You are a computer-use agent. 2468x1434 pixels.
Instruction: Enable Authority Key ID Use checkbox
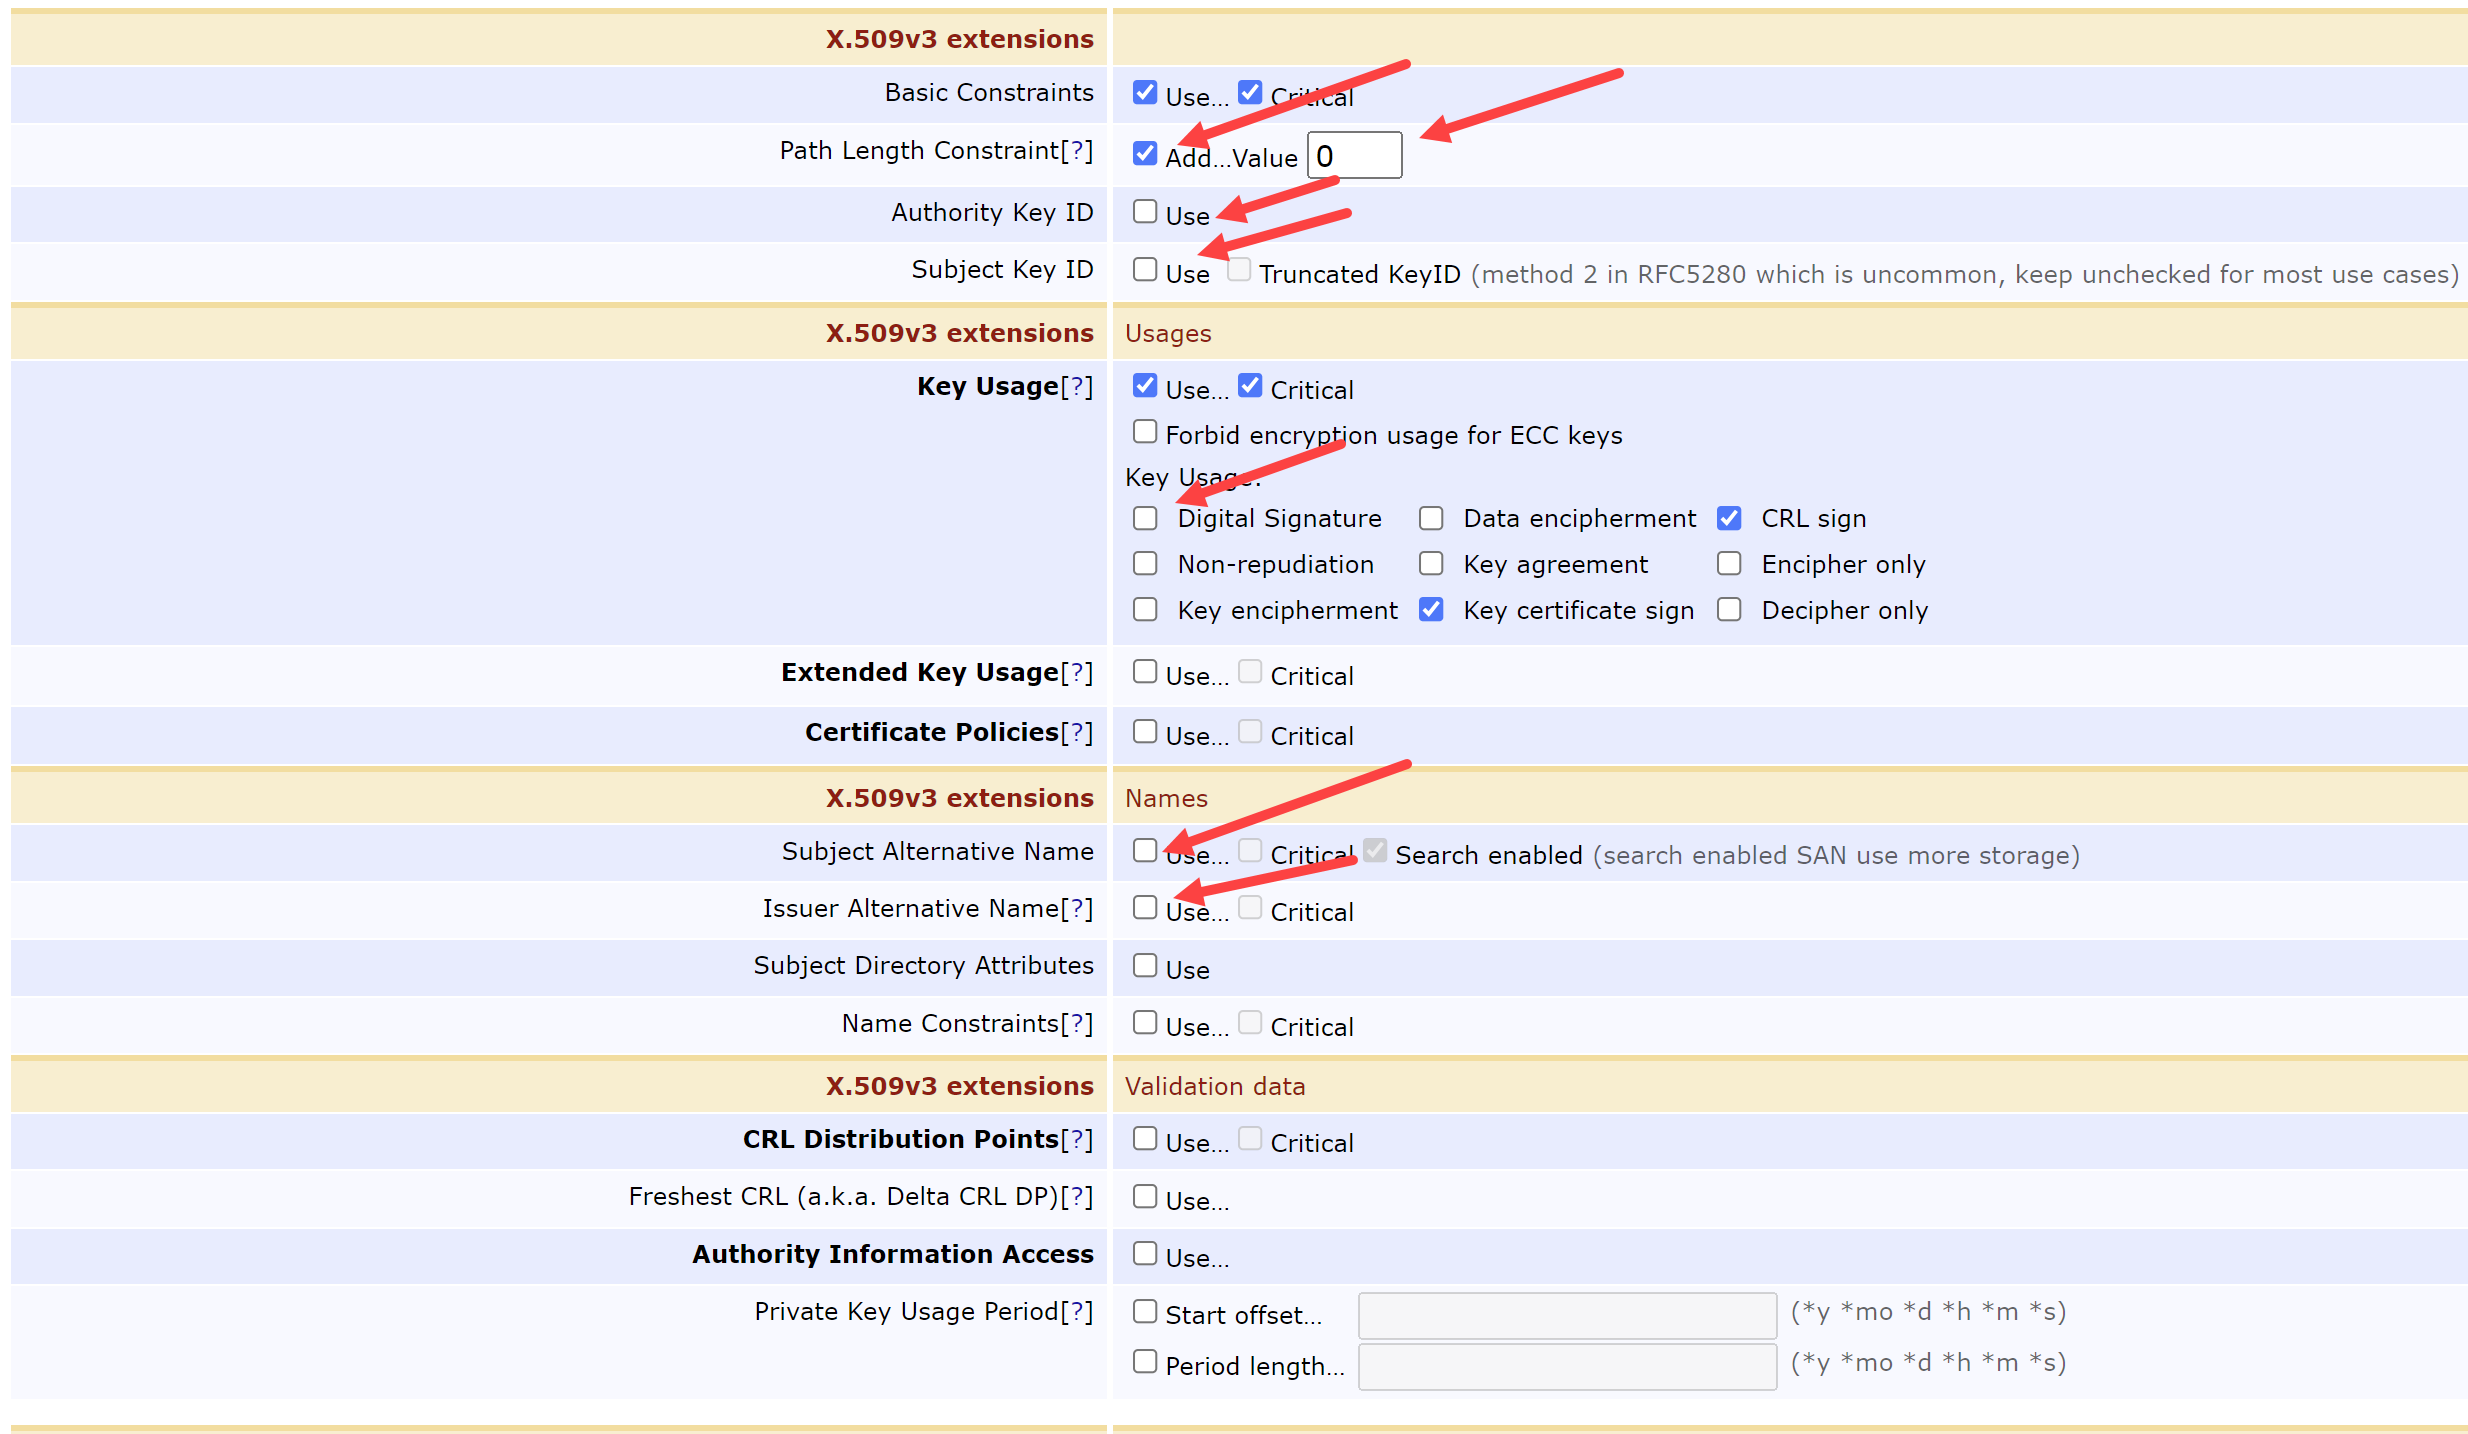pos(1145,212)
